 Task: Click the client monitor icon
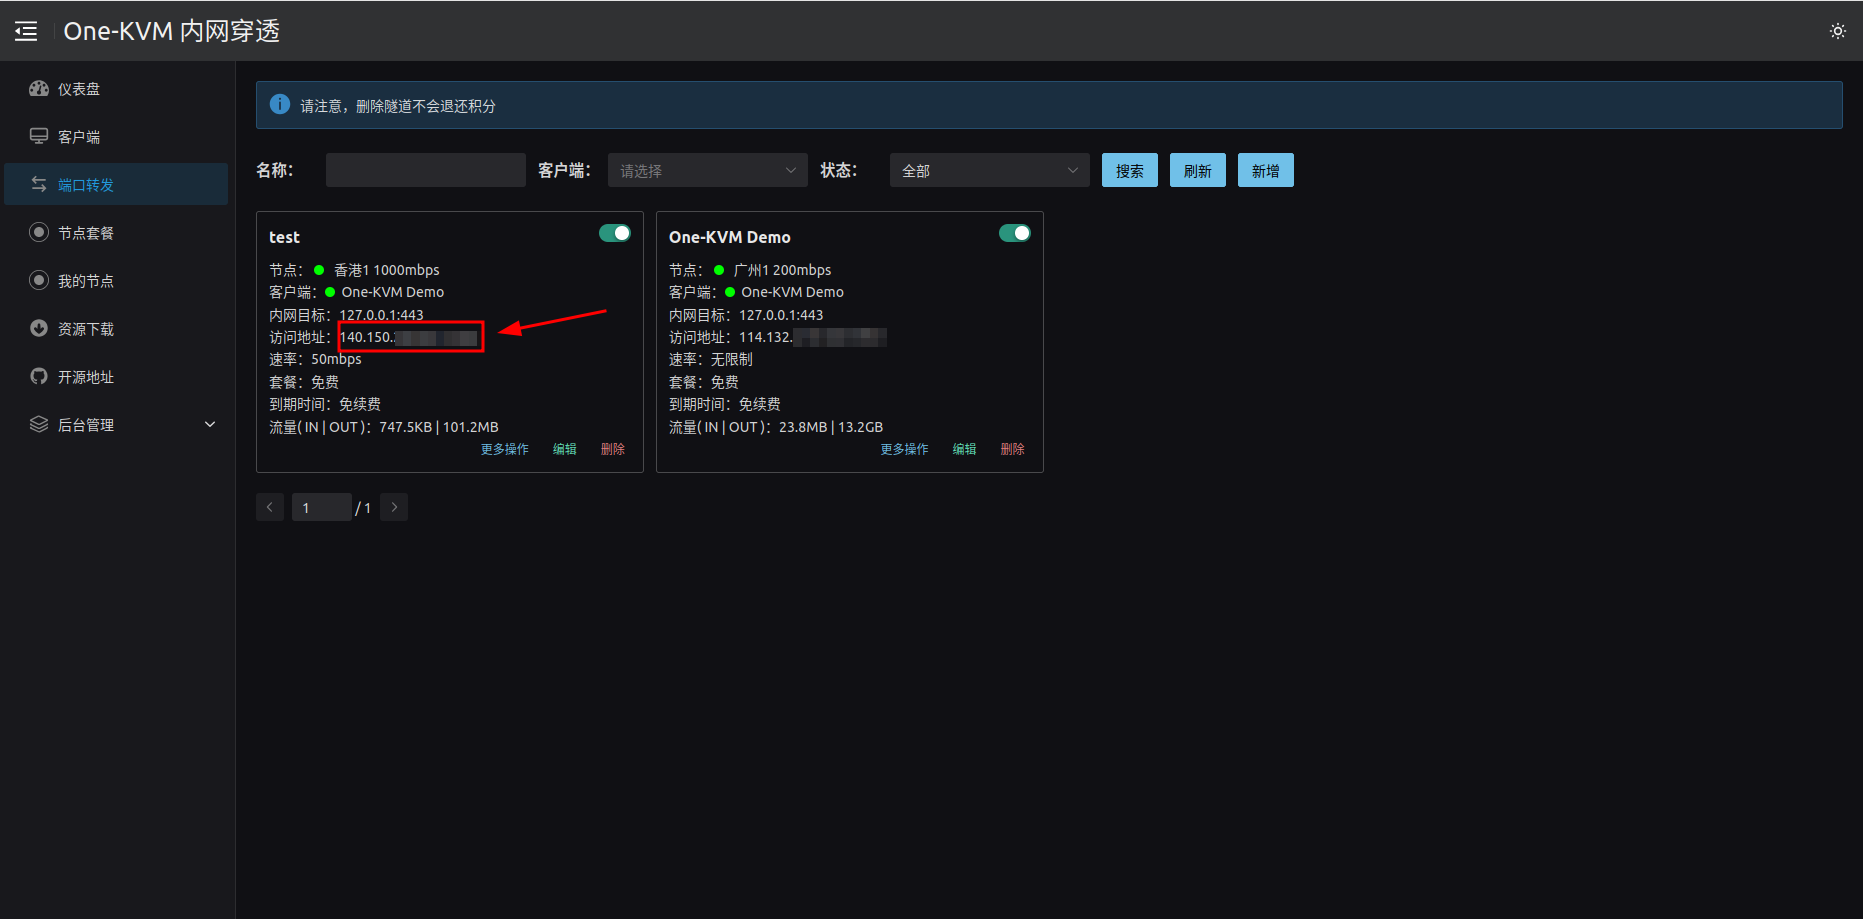point(39,137)
